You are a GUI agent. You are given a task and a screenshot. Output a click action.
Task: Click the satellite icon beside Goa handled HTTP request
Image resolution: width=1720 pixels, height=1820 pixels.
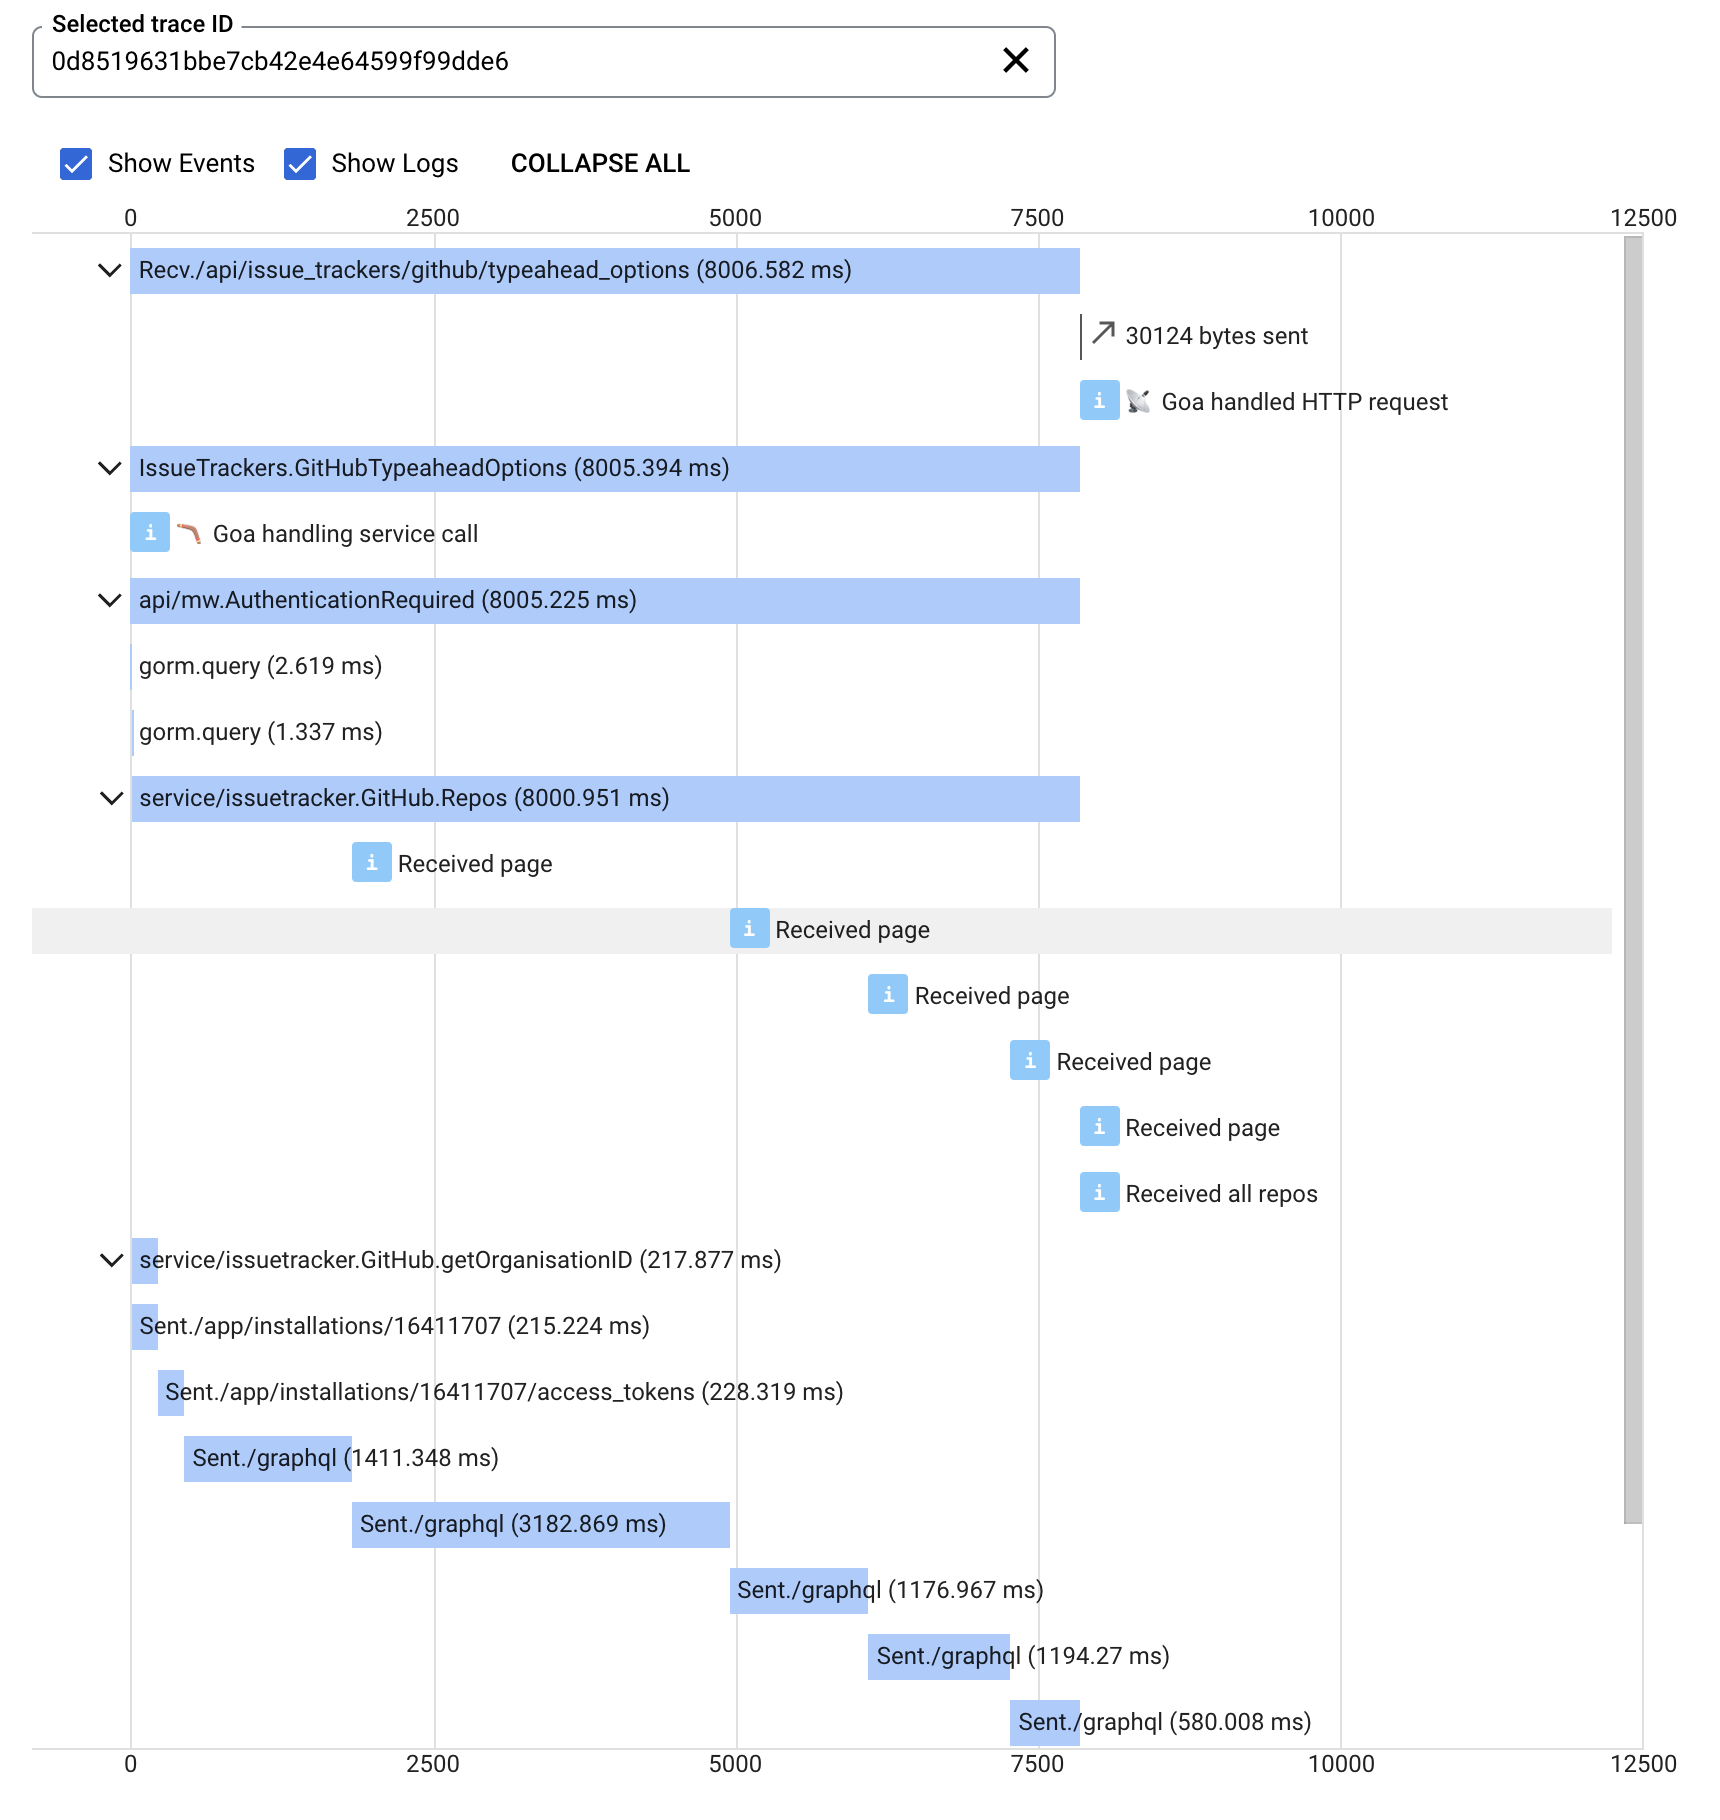click(1138, 401)
